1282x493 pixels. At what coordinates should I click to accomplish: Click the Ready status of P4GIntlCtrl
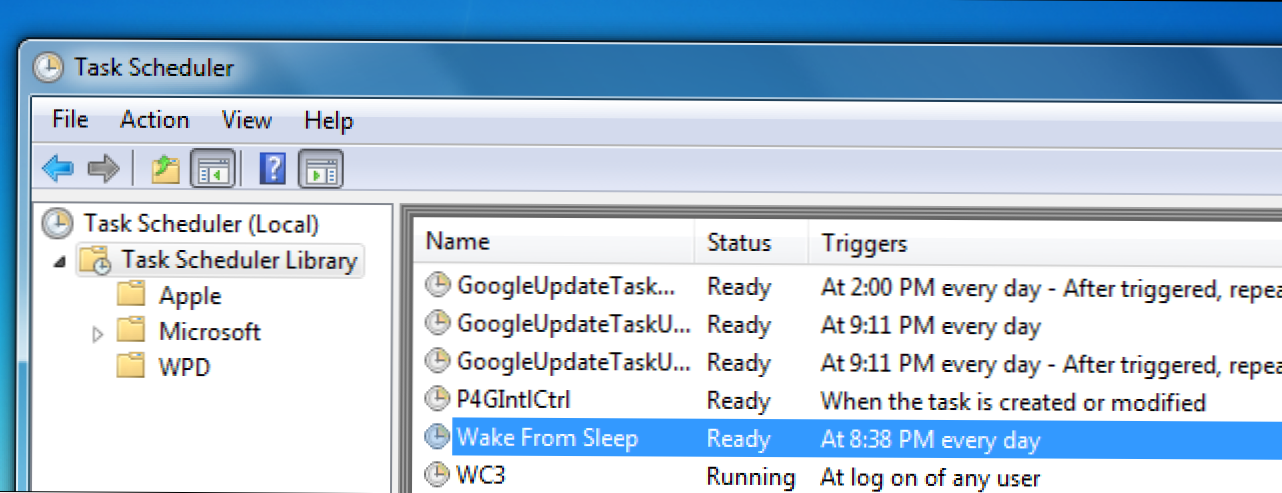click(739, 402)
